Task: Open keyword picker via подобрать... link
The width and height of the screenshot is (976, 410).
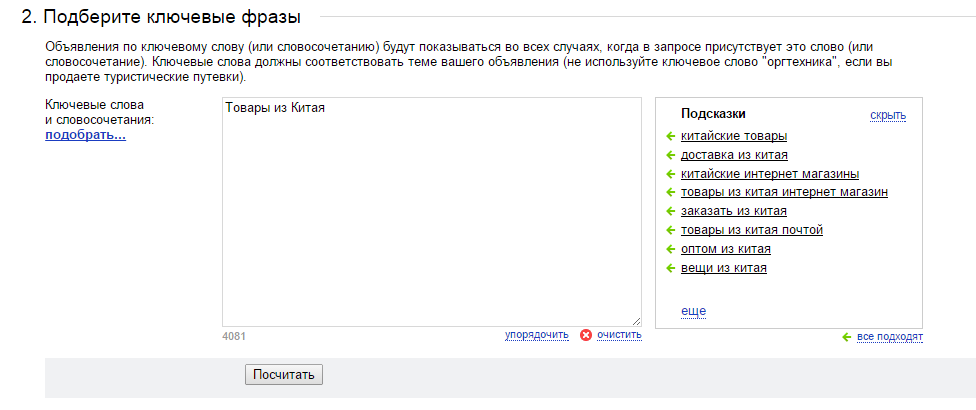Action: (85, 136)
